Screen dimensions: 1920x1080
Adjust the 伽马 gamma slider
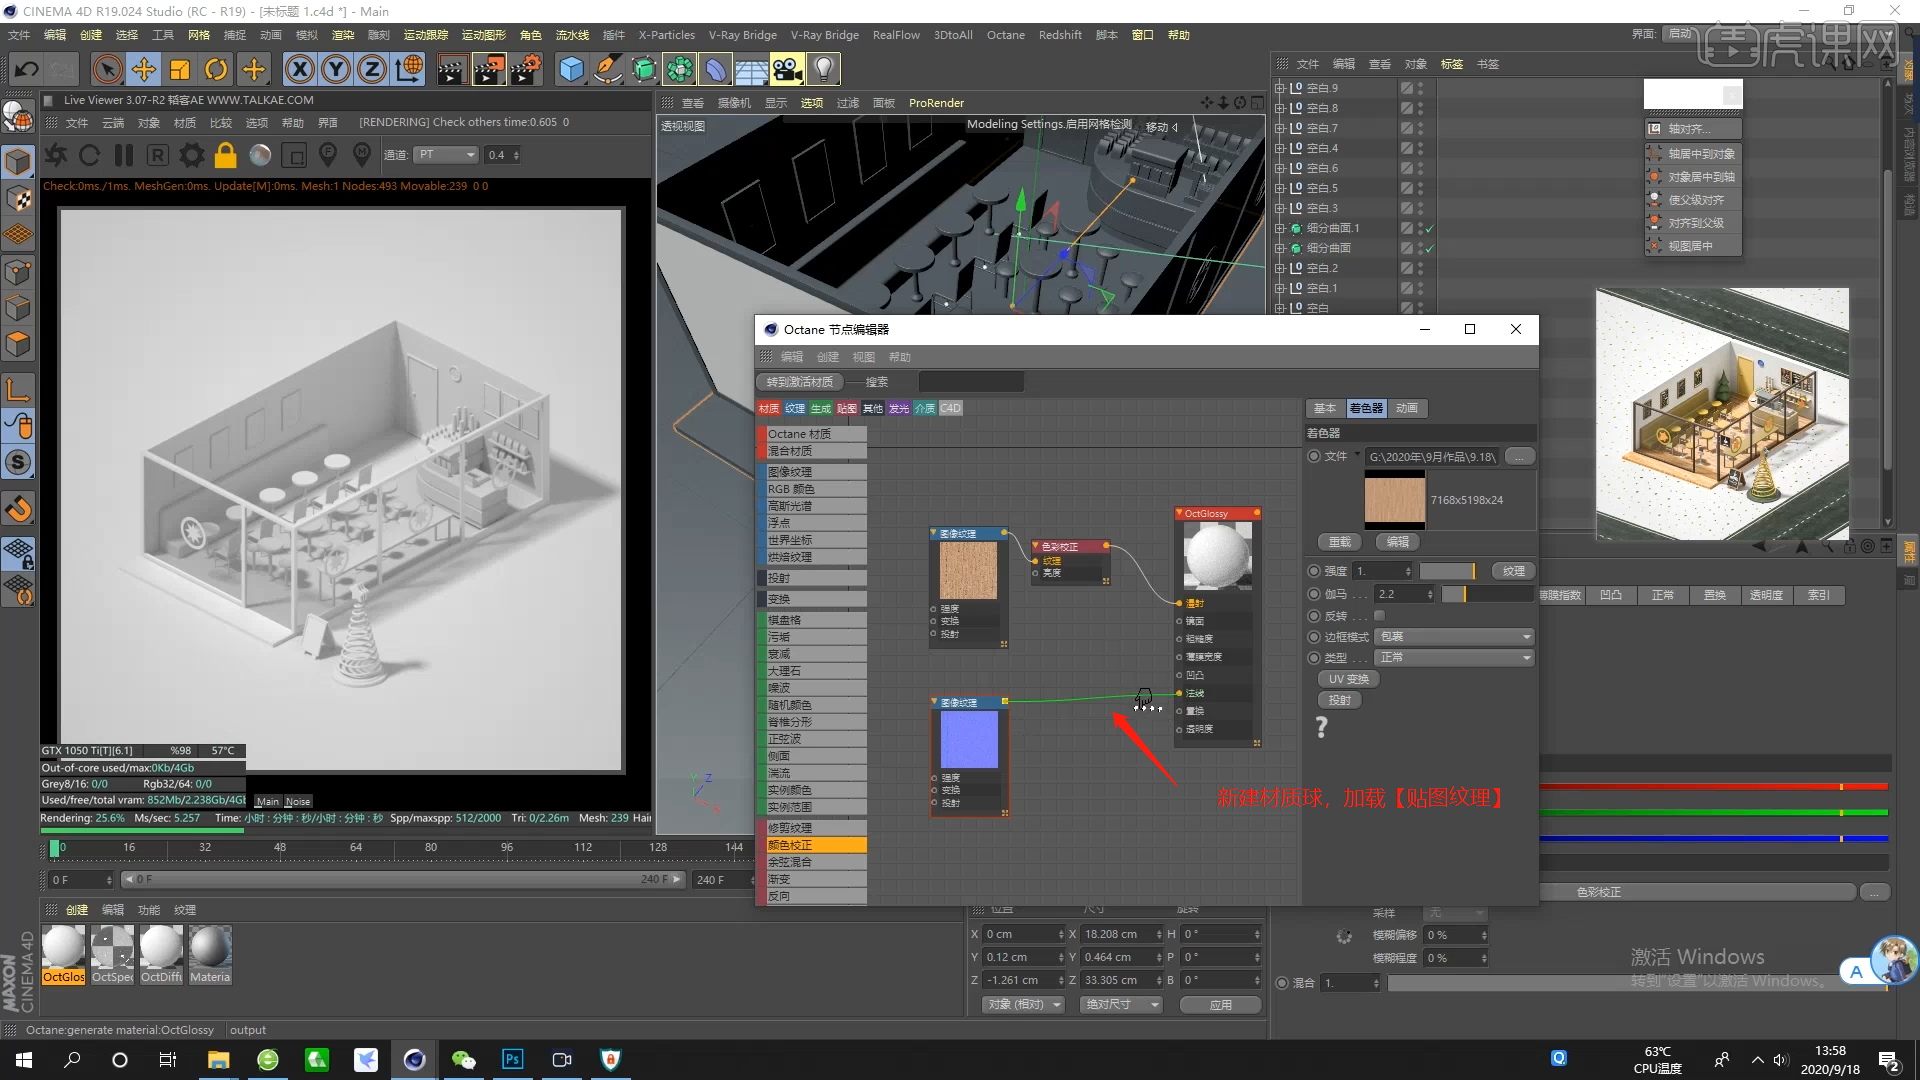point(1487,594)
